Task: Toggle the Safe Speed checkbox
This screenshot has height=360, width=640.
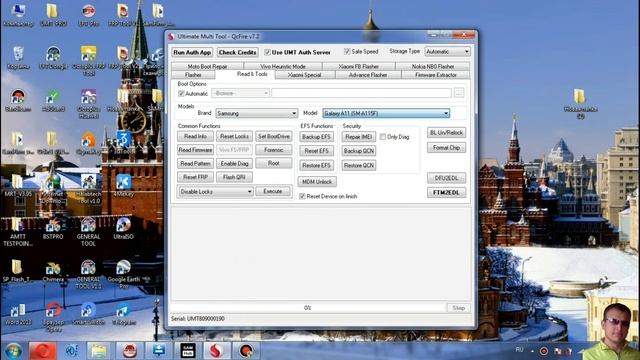Action: pyautogui.click(x=347, y=51)
